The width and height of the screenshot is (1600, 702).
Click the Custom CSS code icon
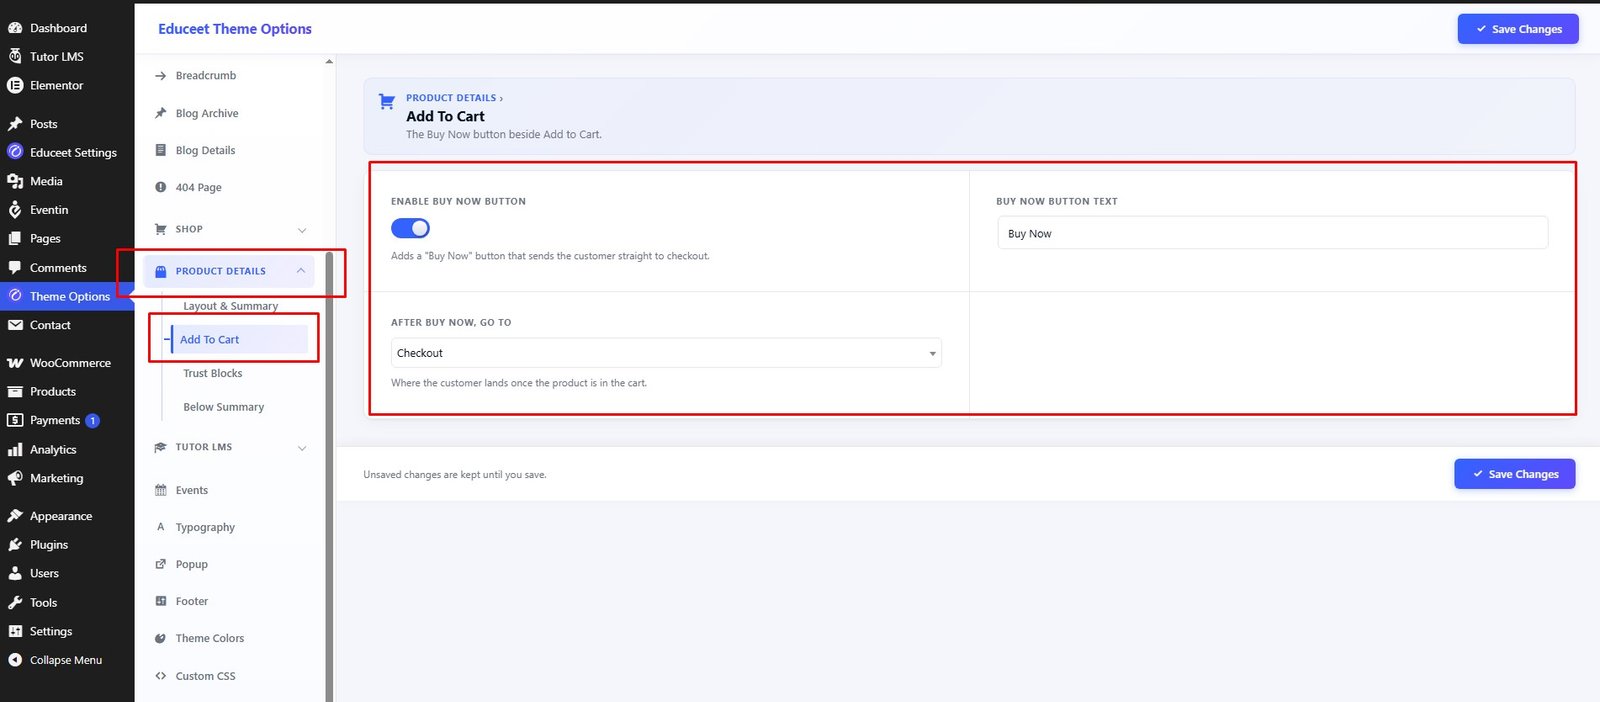160,676
